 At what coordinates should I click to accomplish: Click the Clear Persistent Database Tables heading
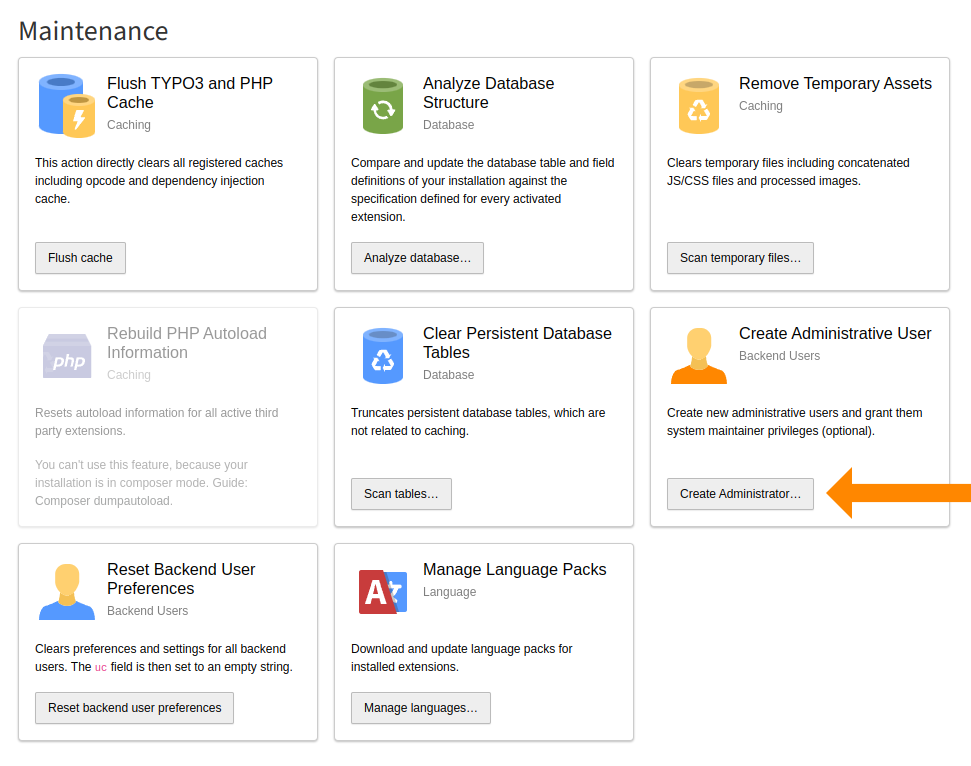tap(518, 344)
